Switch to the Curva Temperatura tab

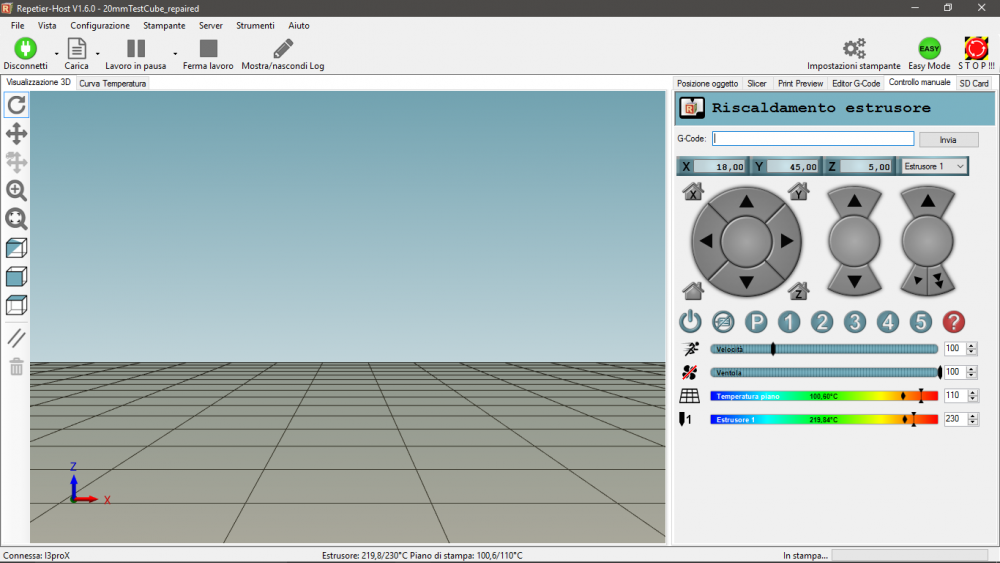[113, 84]
